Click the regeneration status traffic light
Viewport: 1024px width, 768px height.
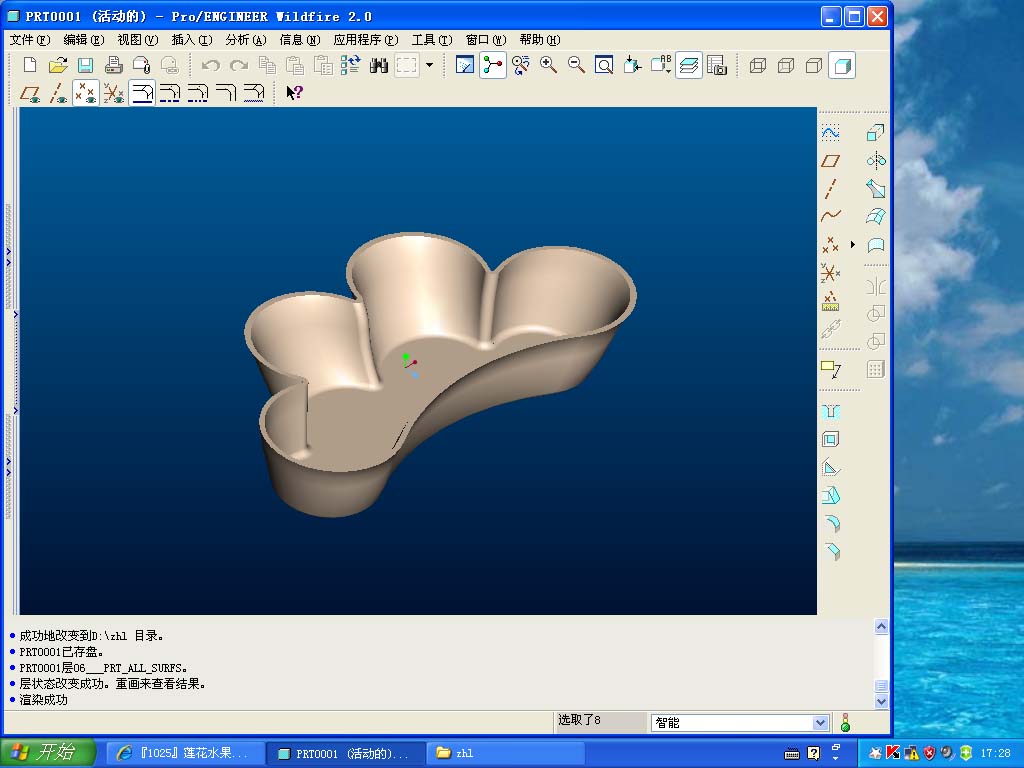(x=846, y=722)
